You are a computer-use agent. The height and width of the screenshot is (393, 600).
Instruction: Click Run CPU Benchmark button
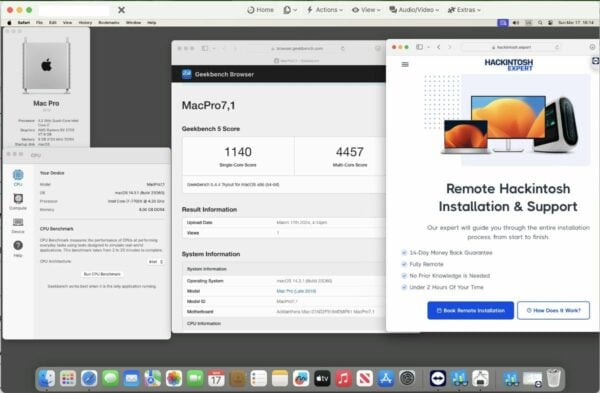pos(102,274)
